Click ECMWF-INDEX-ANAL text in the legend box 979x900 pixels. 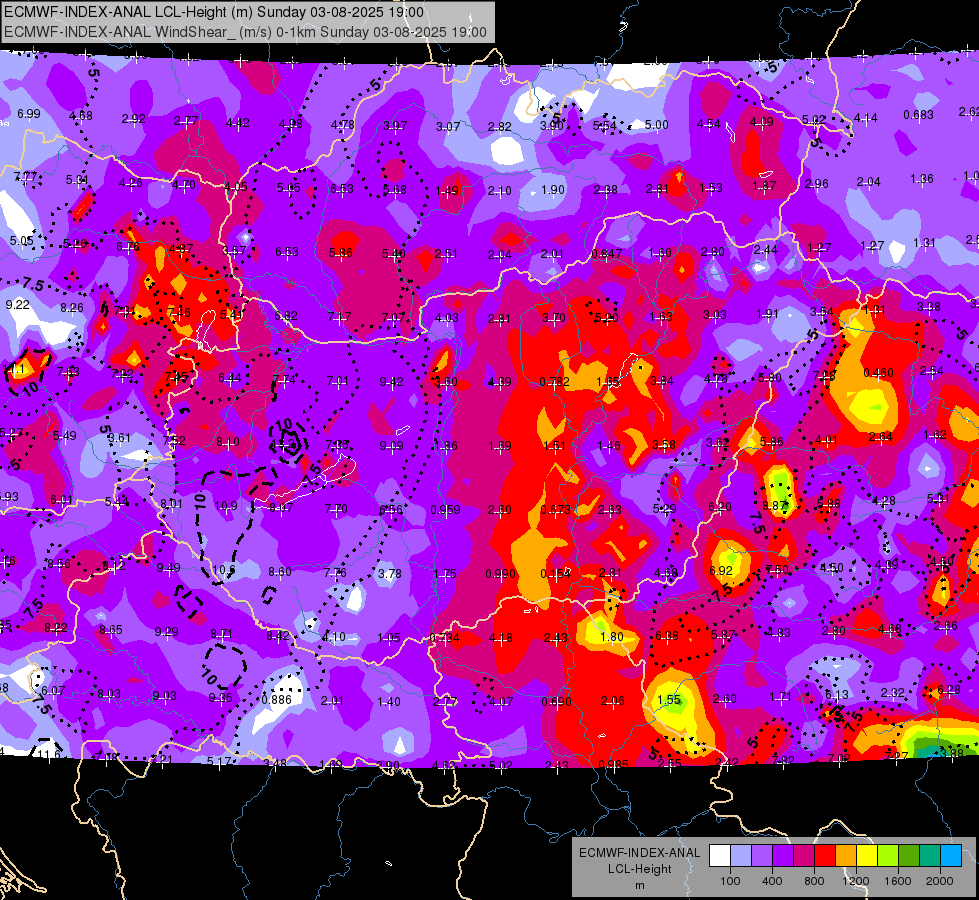coord(639,853)
